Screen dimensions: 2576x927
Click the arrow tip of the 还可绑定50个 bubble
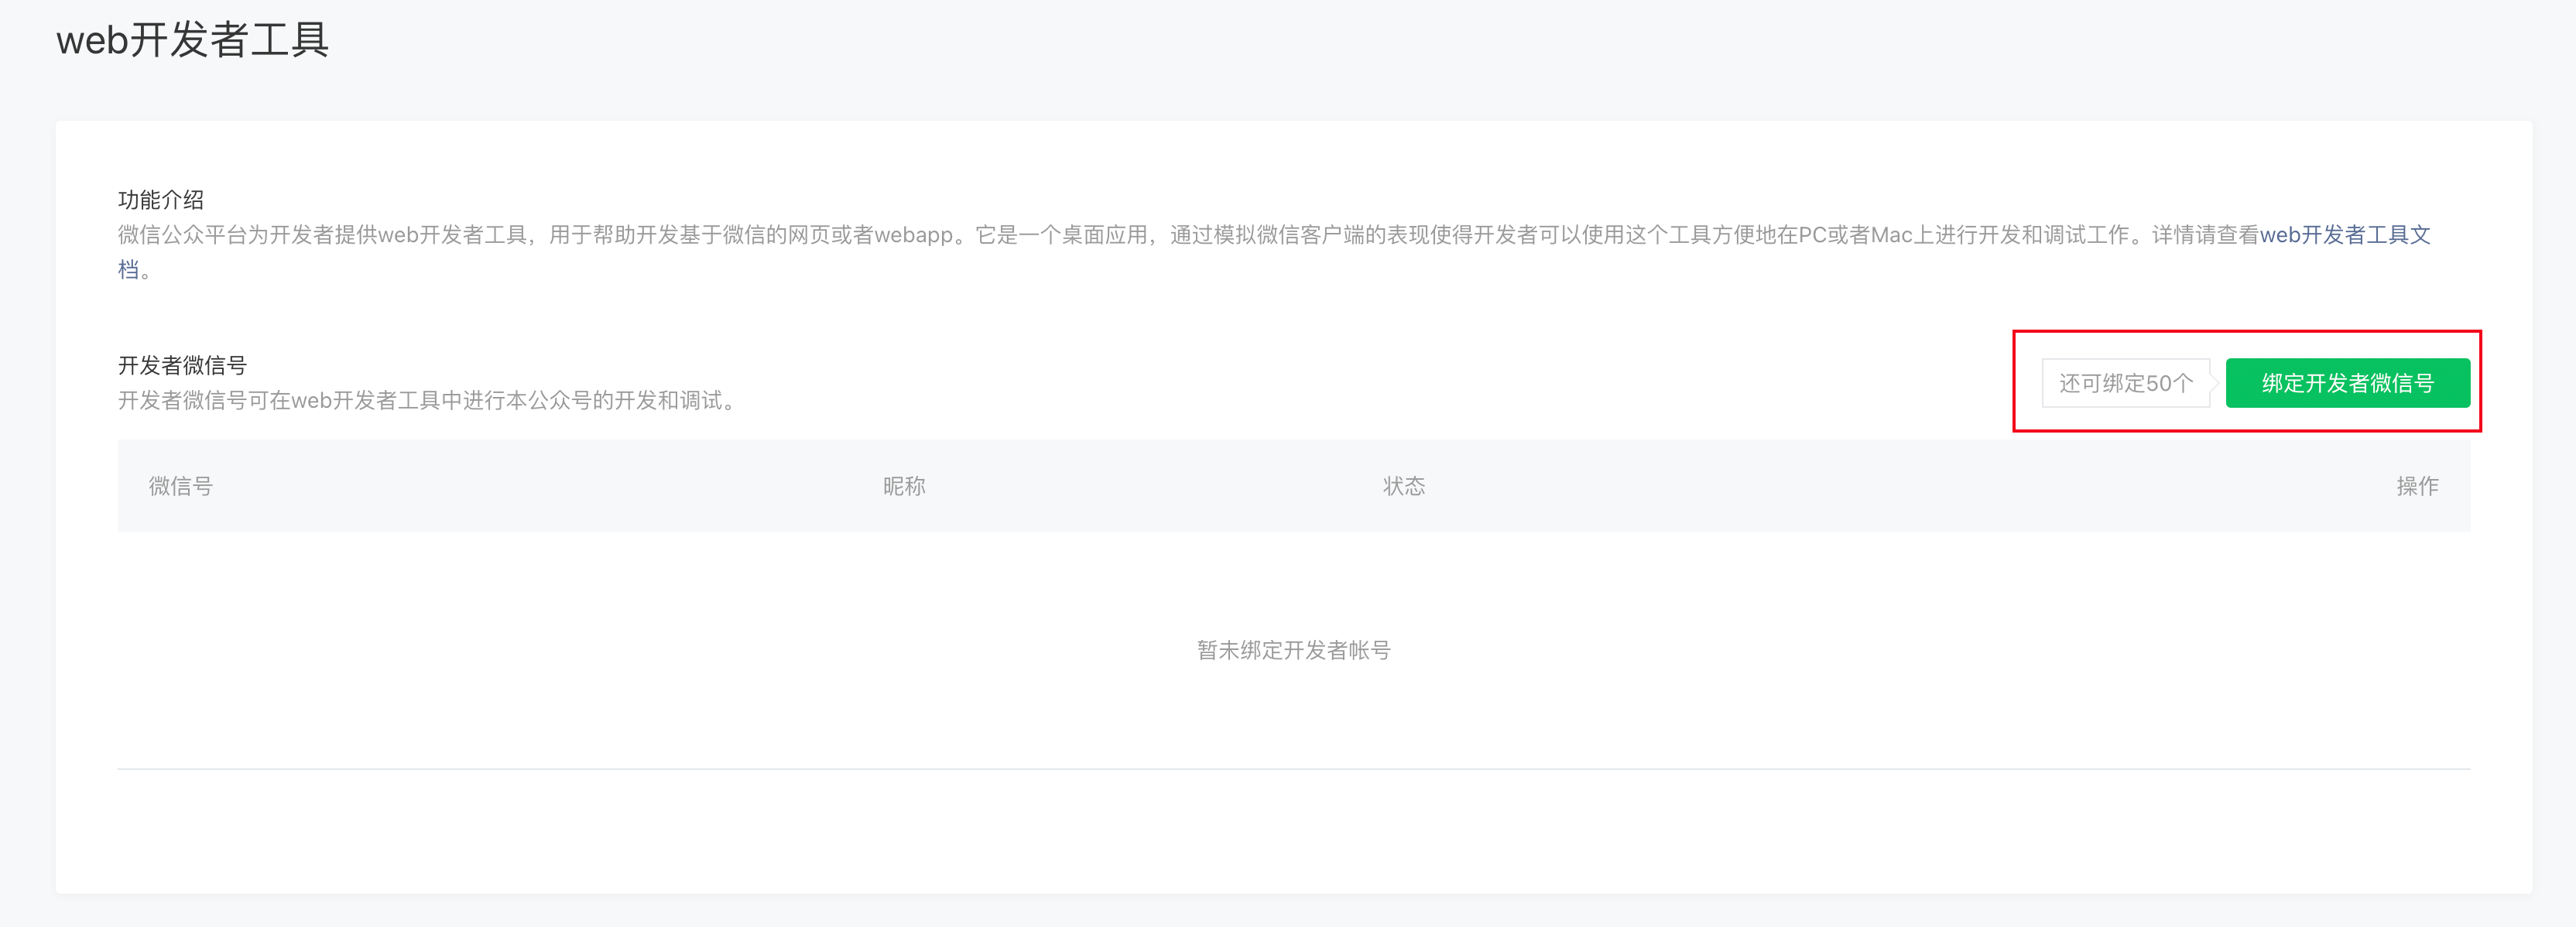click(x=2216, y=383)
